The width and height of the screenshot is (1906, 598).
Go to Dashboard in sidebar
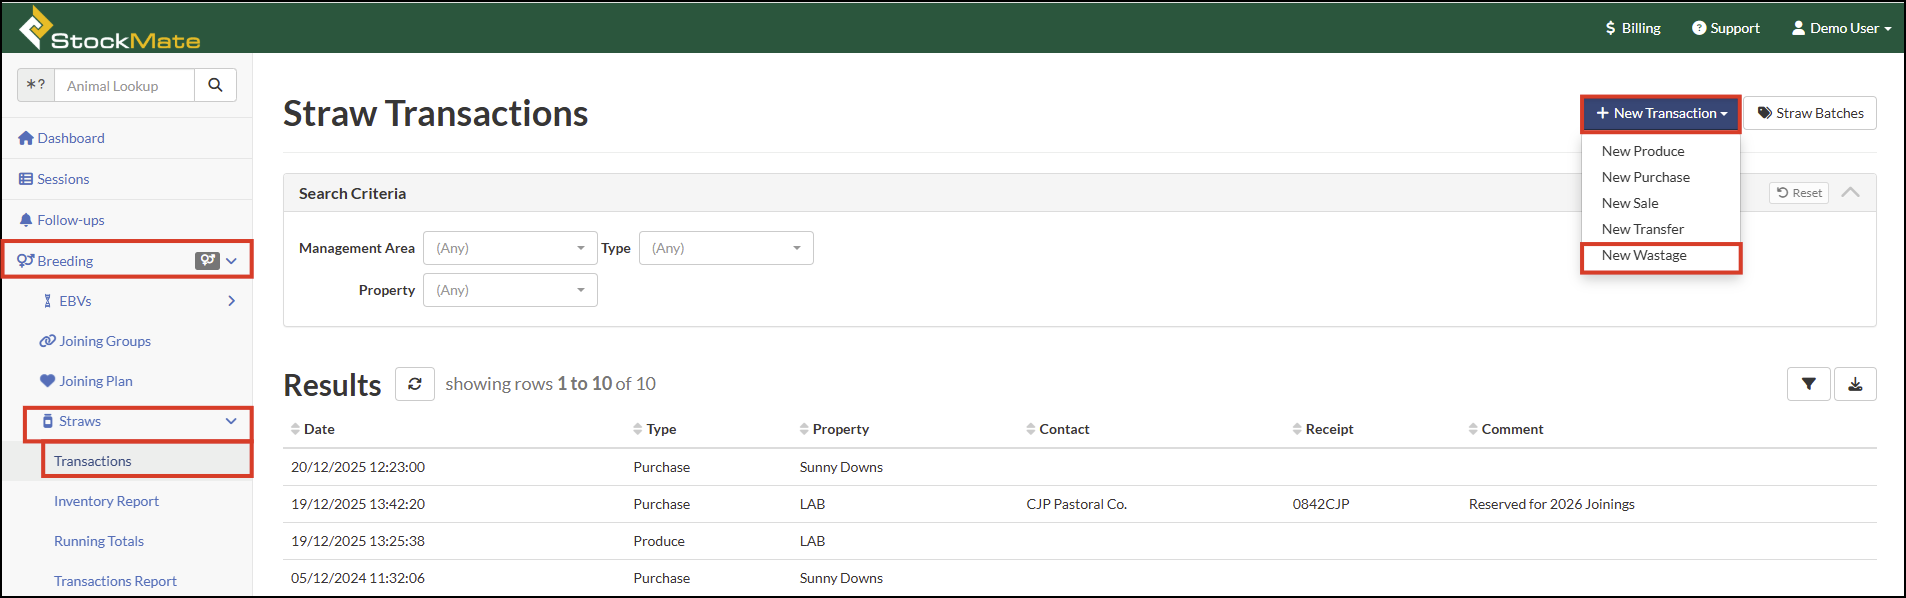(x=61, y=138)
